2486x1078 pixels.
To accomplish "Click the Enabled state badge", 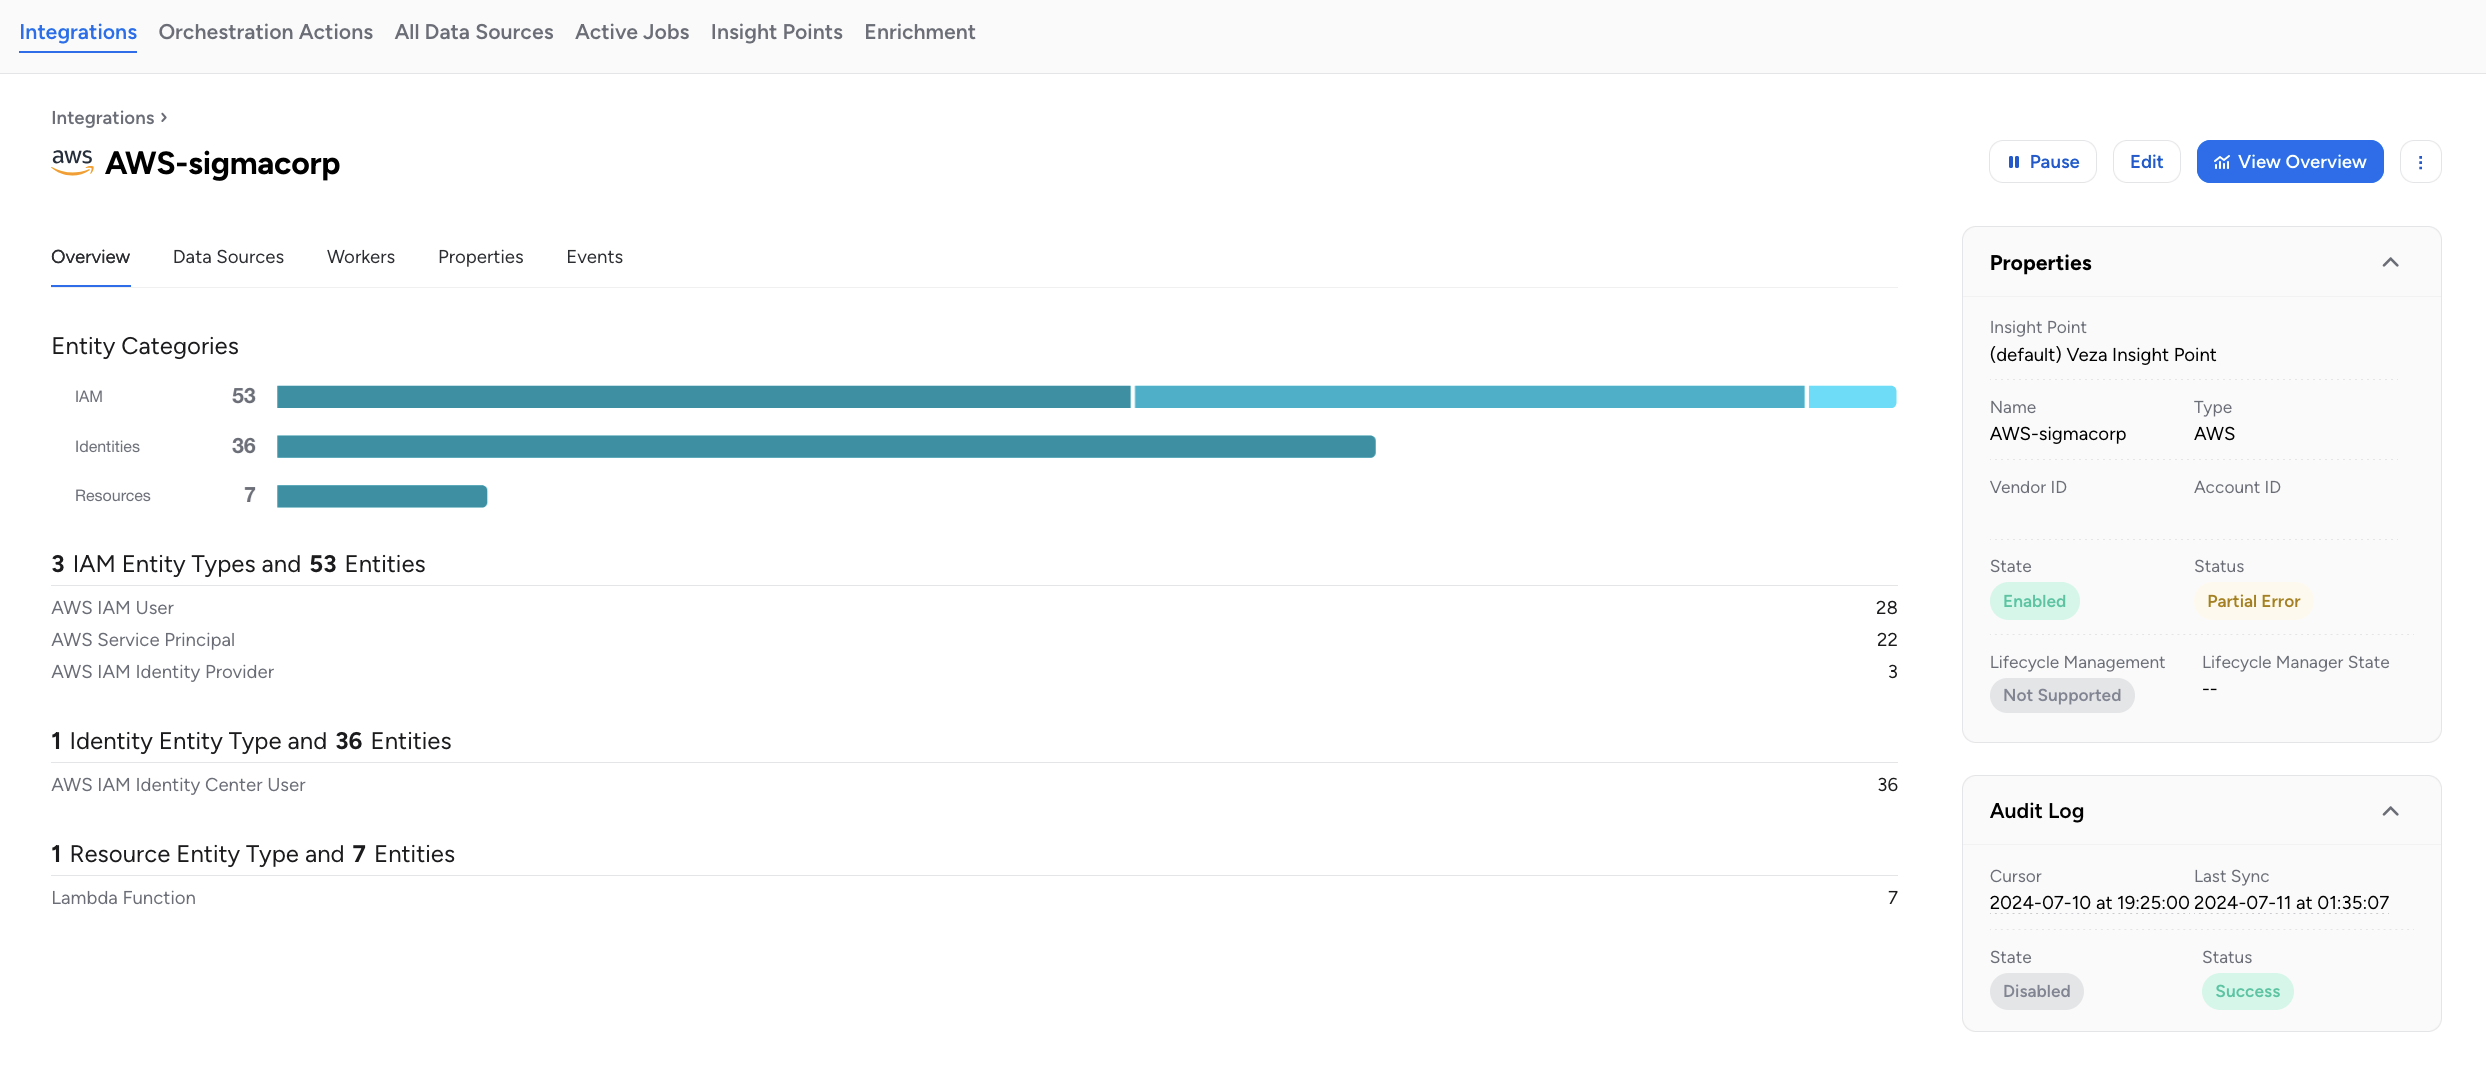I will pos(2034,601).
